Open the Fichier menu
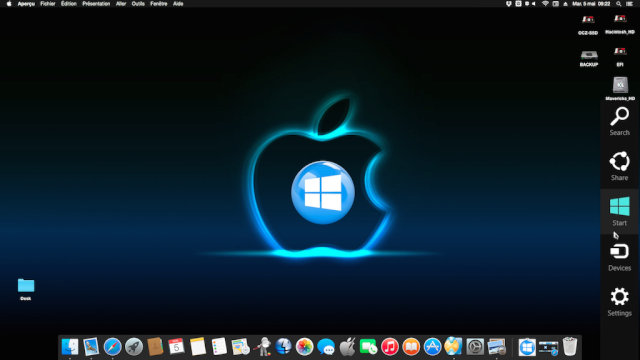 tap(48, 4)
